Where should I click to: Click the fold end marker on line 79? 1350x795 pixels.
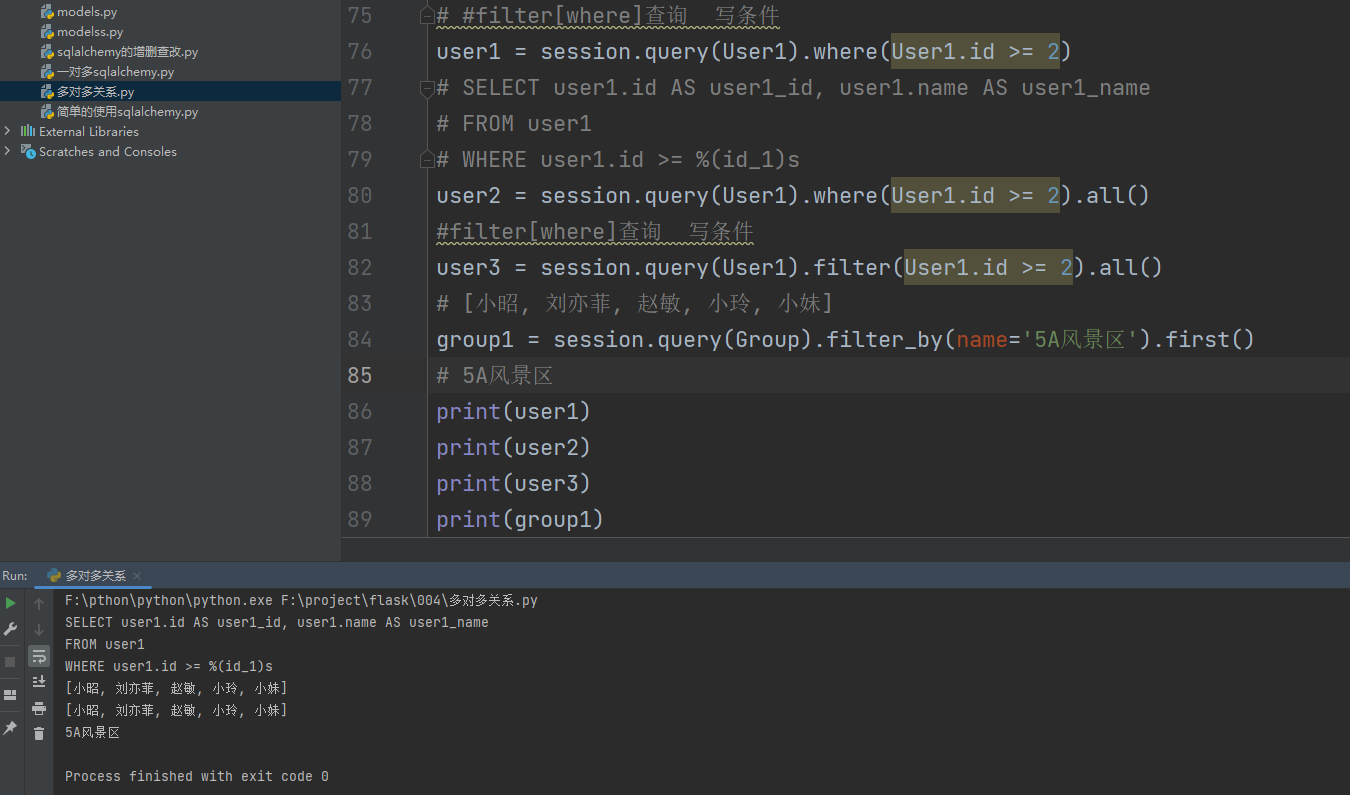tap(427, 160)
